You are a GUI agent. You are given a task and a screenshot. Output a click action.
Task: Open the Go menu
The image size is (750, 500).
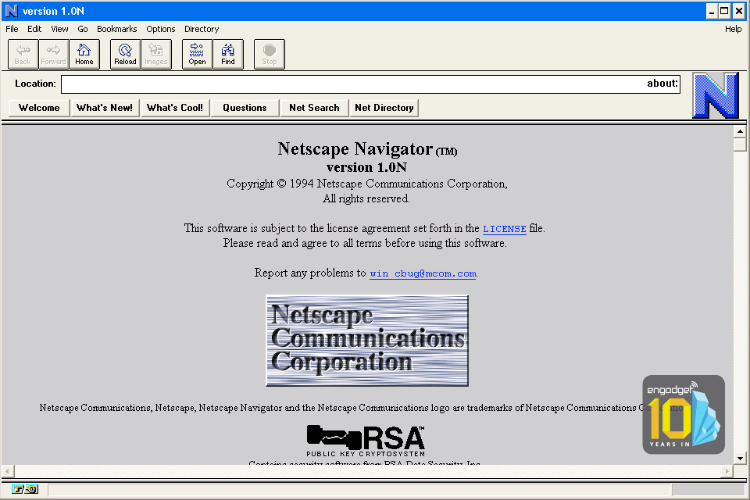(83, 29)
